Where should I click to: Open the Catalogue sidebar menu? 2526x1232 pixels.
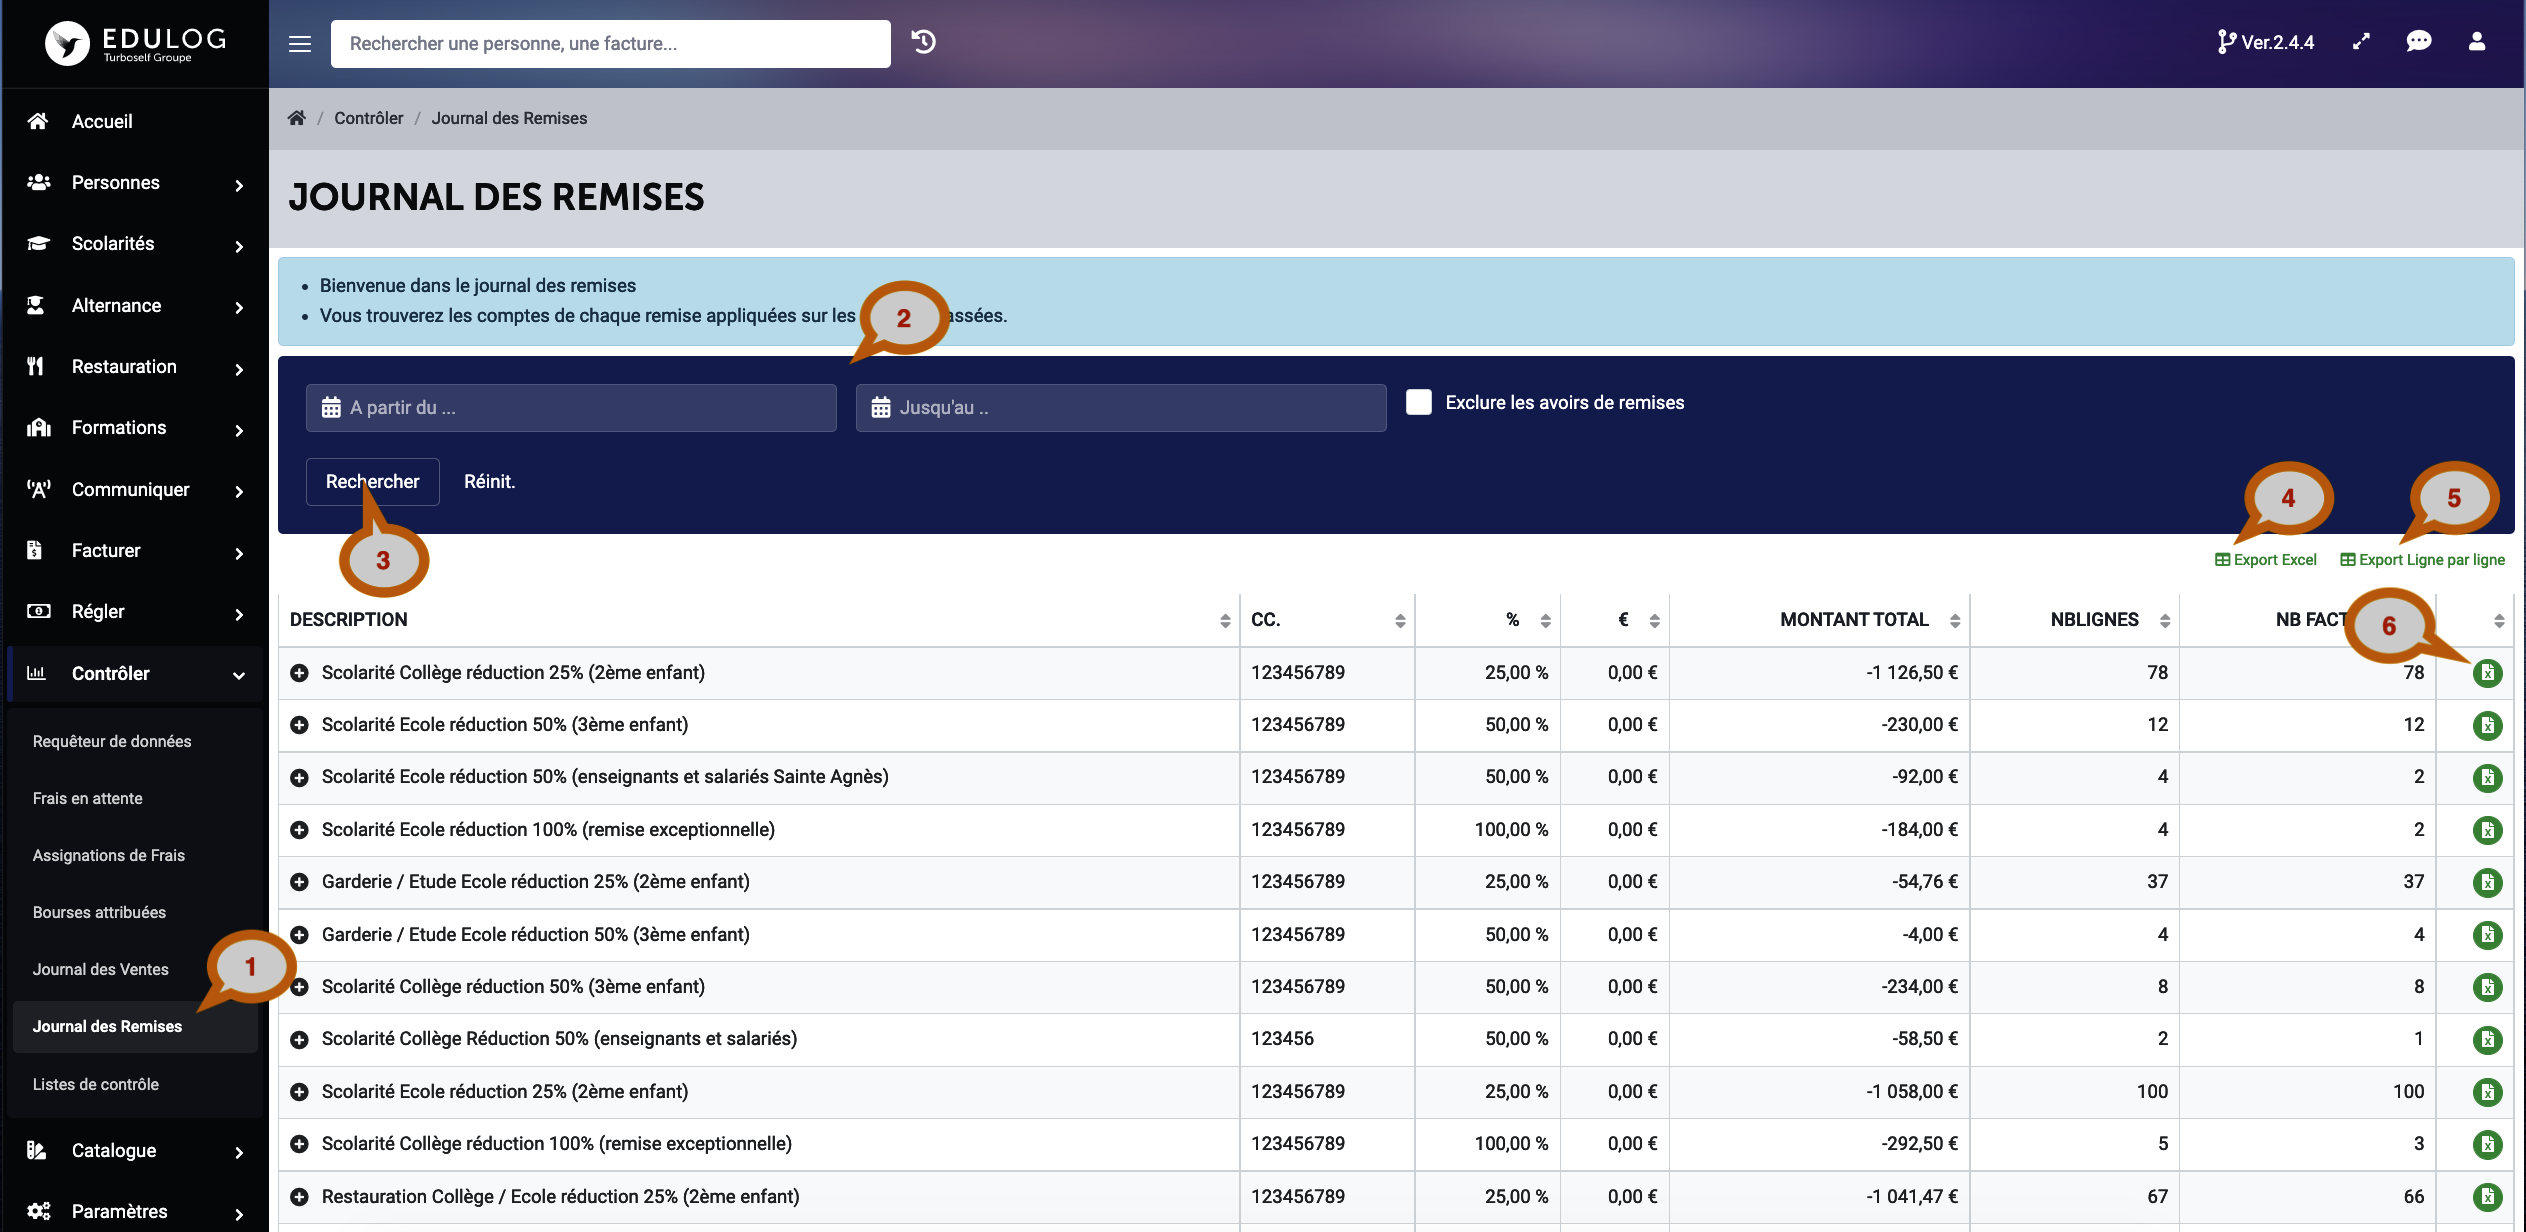coord(135,1151)
